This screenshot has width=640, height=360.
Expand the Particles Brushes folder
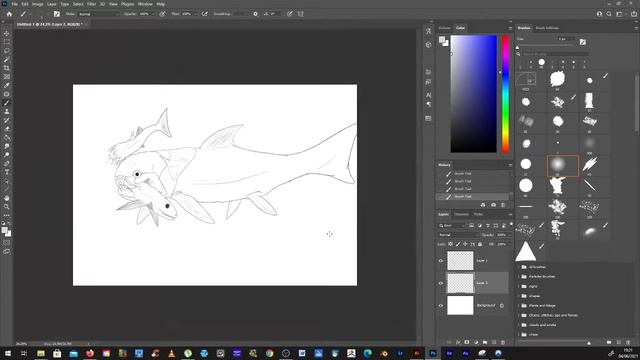point(519,277)
